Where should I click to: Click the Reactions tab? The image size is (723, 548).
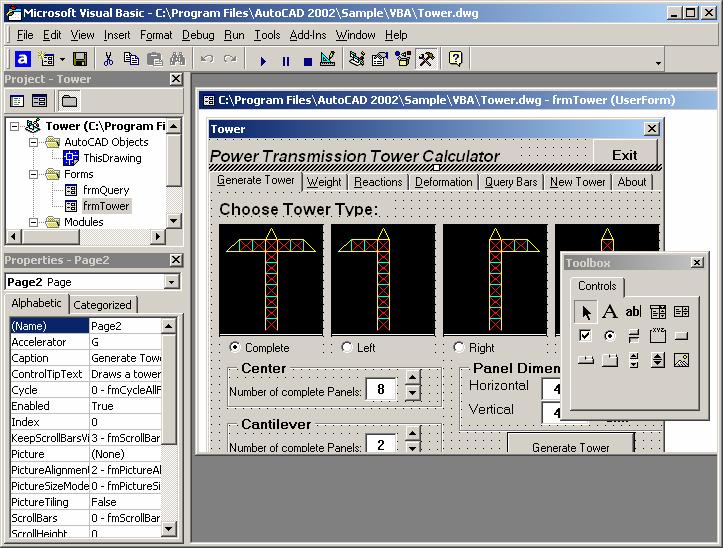coord(378,182)
